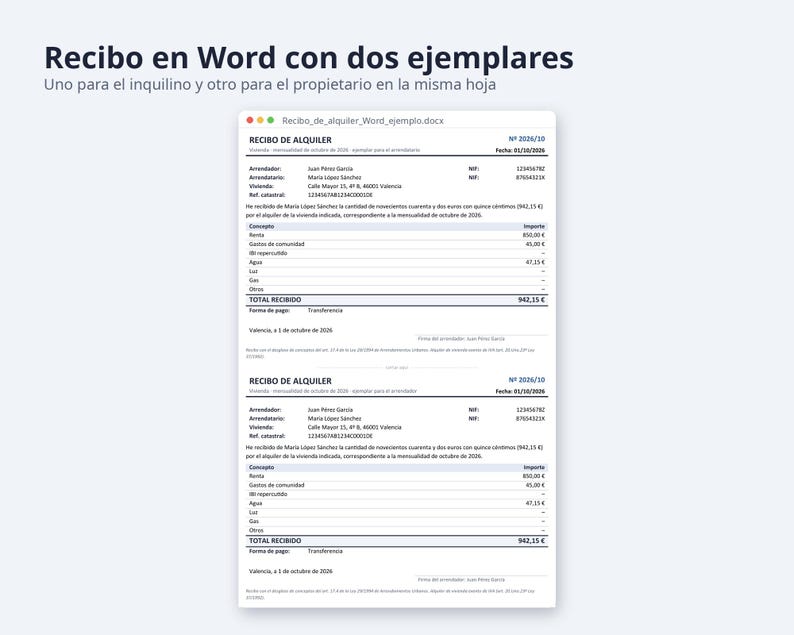Click 'Firma del arrendador' line in the upper receipt
The image size is (794, 635).
click(461, 339)
